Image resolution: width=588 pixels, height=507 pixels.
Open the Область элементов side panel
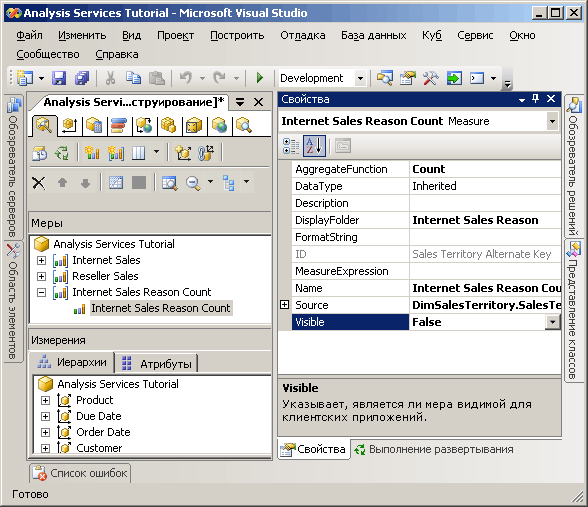pos(13,302)
